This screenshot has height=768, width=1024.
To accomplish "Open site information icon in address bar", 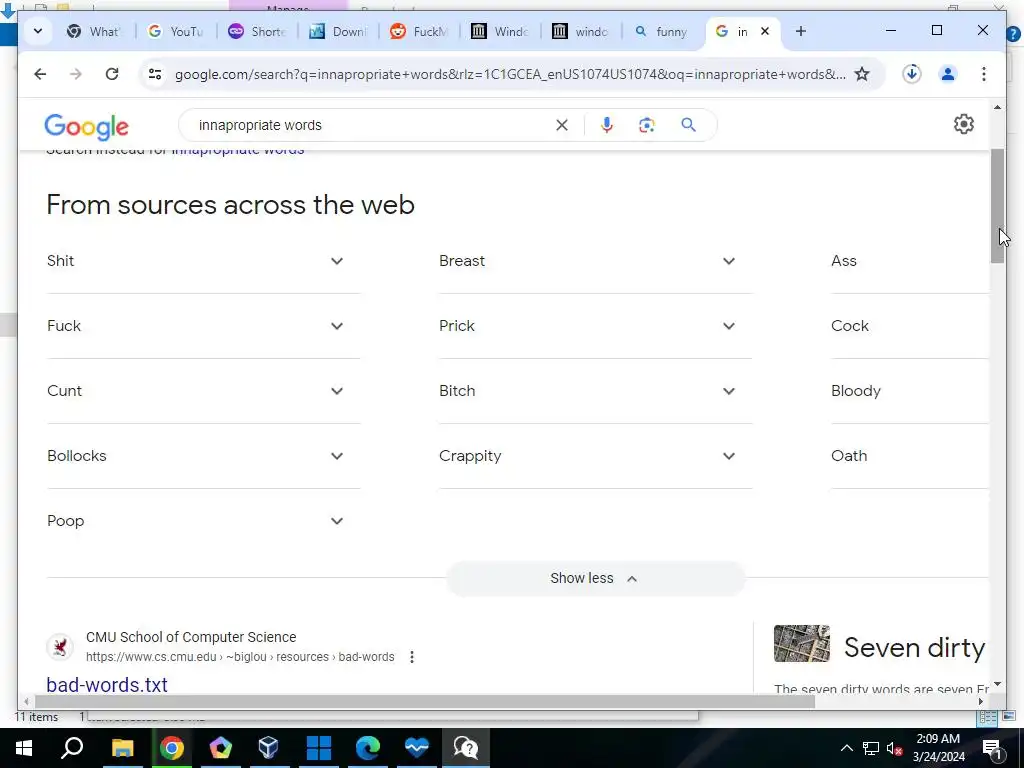I will click(x=155, y=74).
